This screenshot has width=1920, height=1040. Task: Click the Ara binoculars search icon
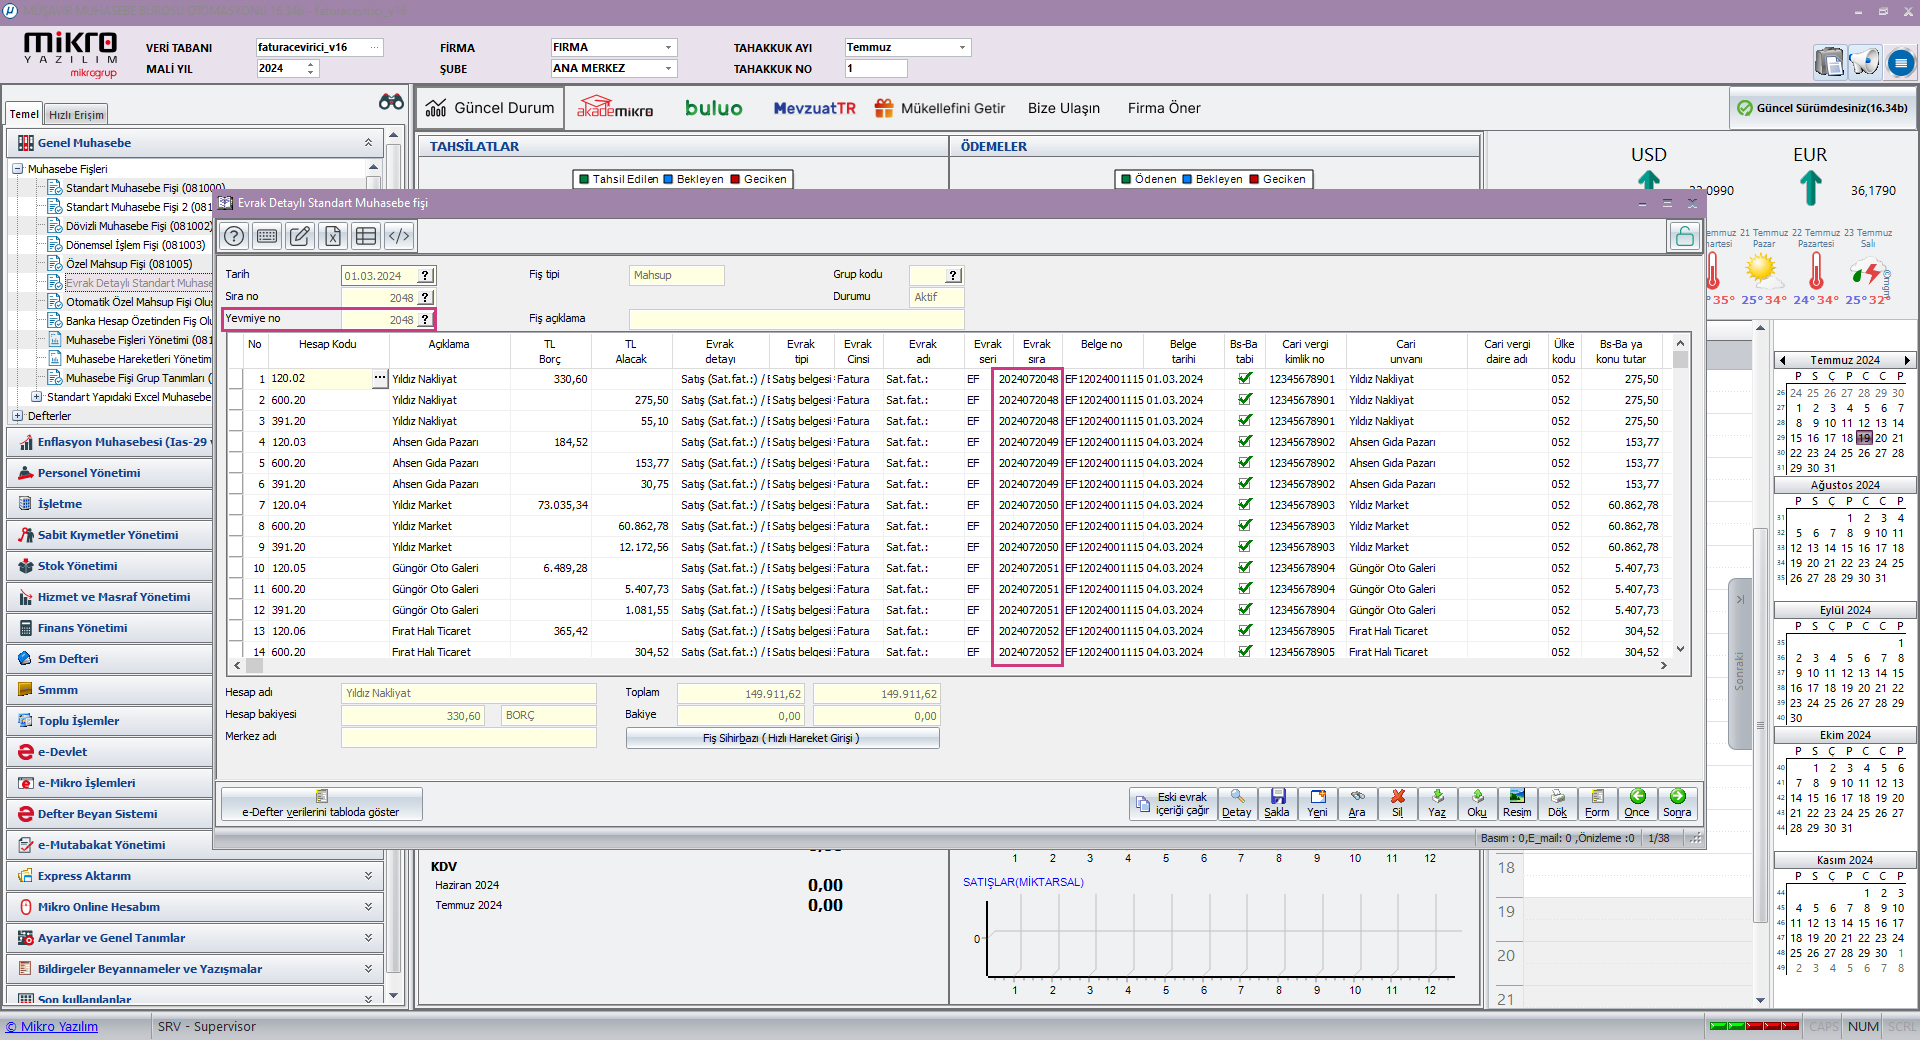pyautogui.click(x=1357, y=802)
